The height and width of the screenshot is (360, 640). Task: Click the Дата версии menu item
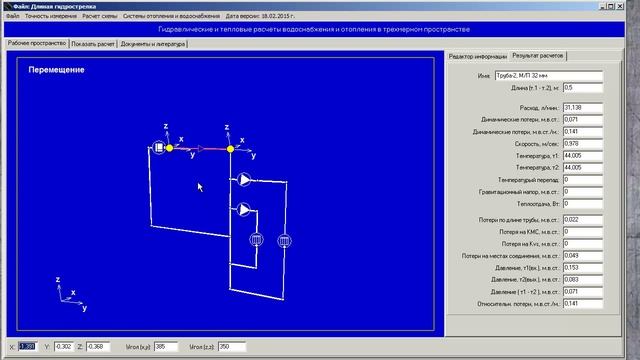(260, 16)
